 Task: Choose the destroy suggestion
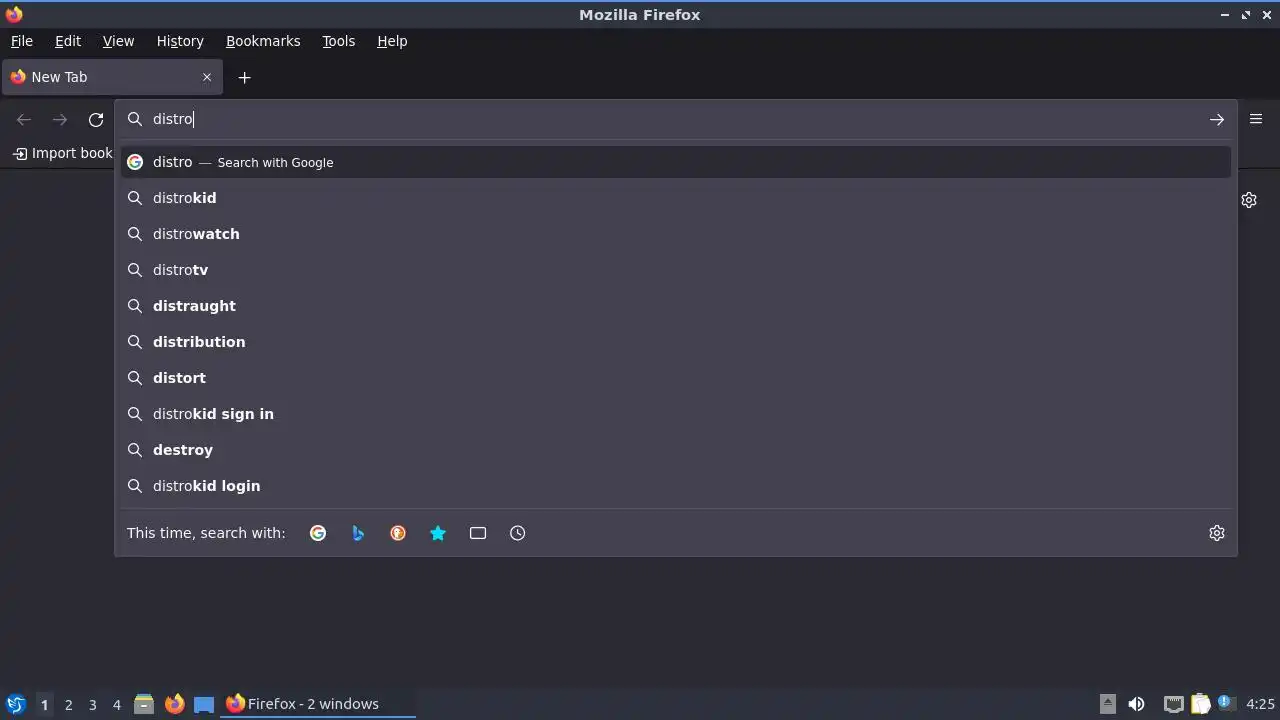676,450
